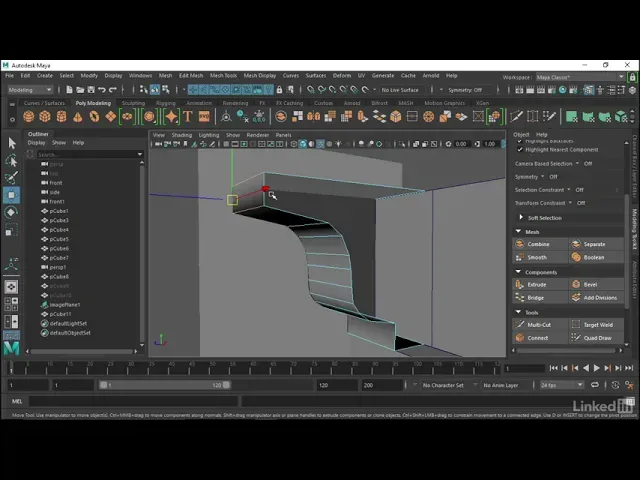Click the Bevel tool icon
This screenshot has width=640, height=480.
coord(576,284)
